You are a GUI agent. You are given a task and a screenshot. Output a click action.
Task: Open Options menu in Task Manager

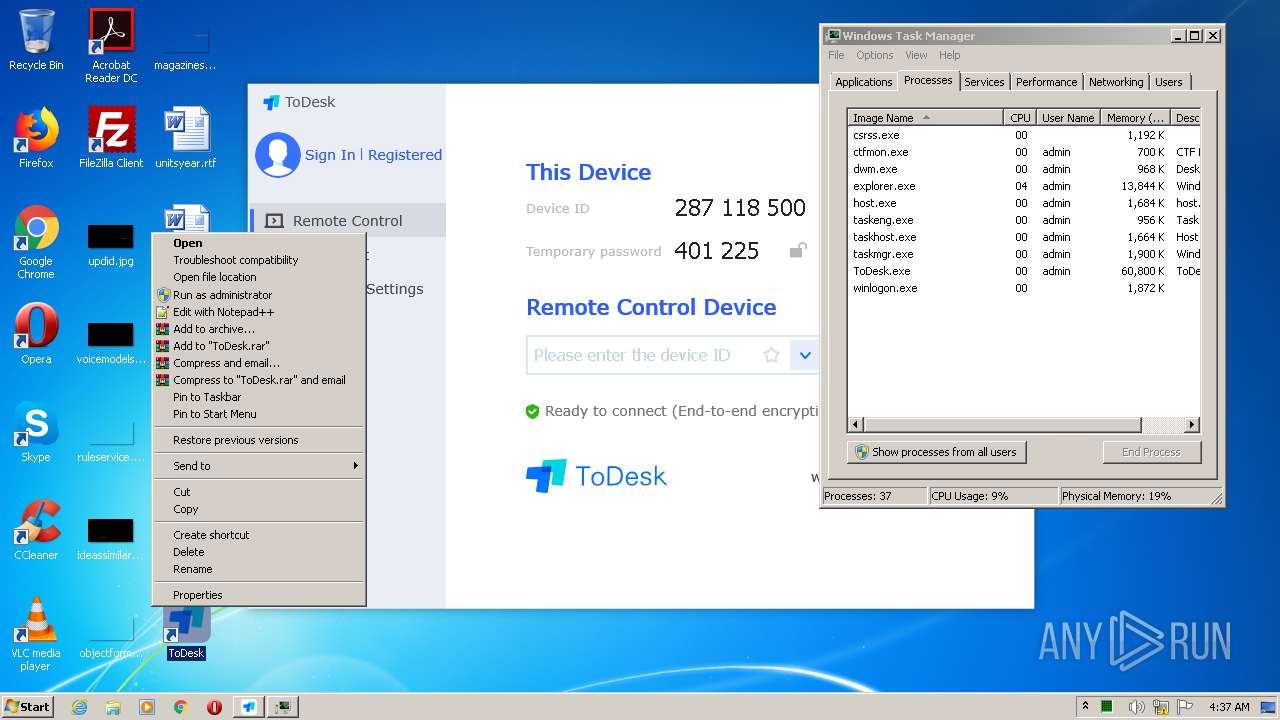(874, 55)
